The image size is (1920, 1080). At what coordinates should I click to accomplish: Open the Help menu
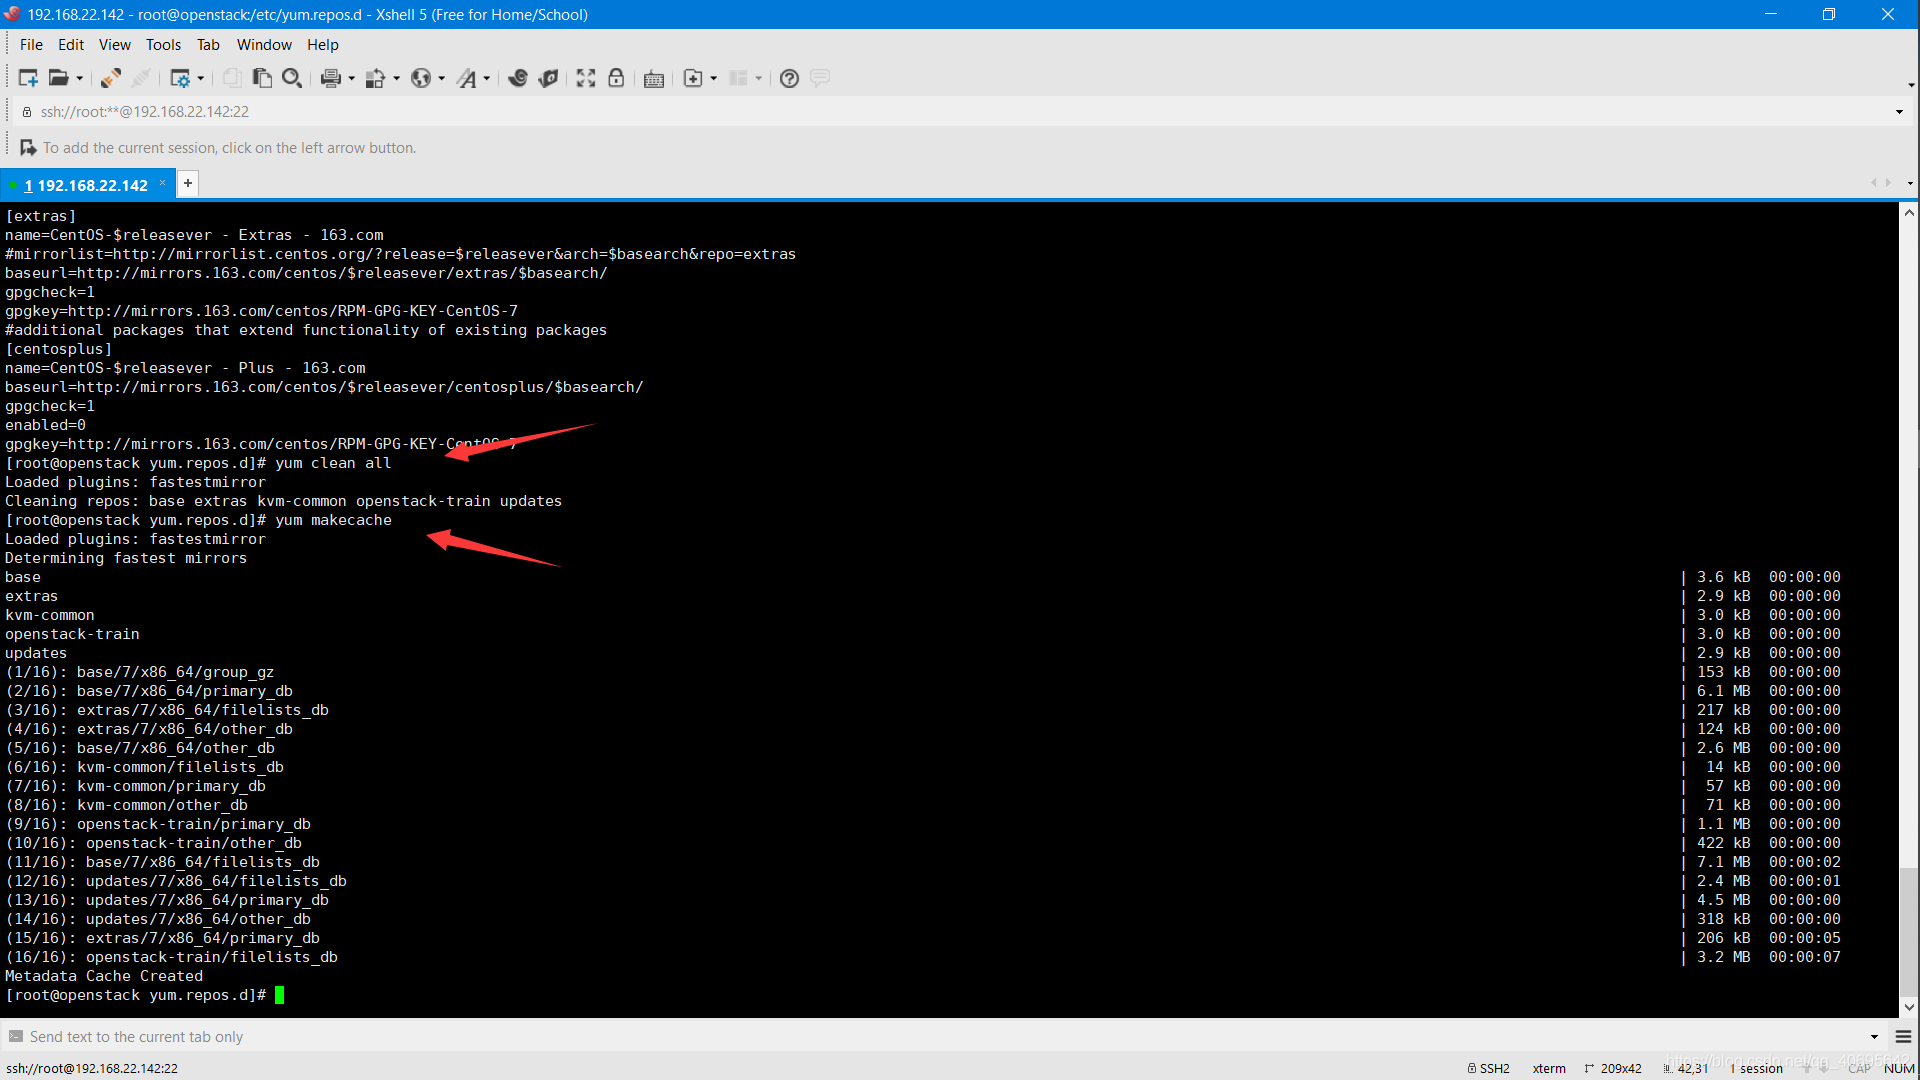tap(323, 45)
